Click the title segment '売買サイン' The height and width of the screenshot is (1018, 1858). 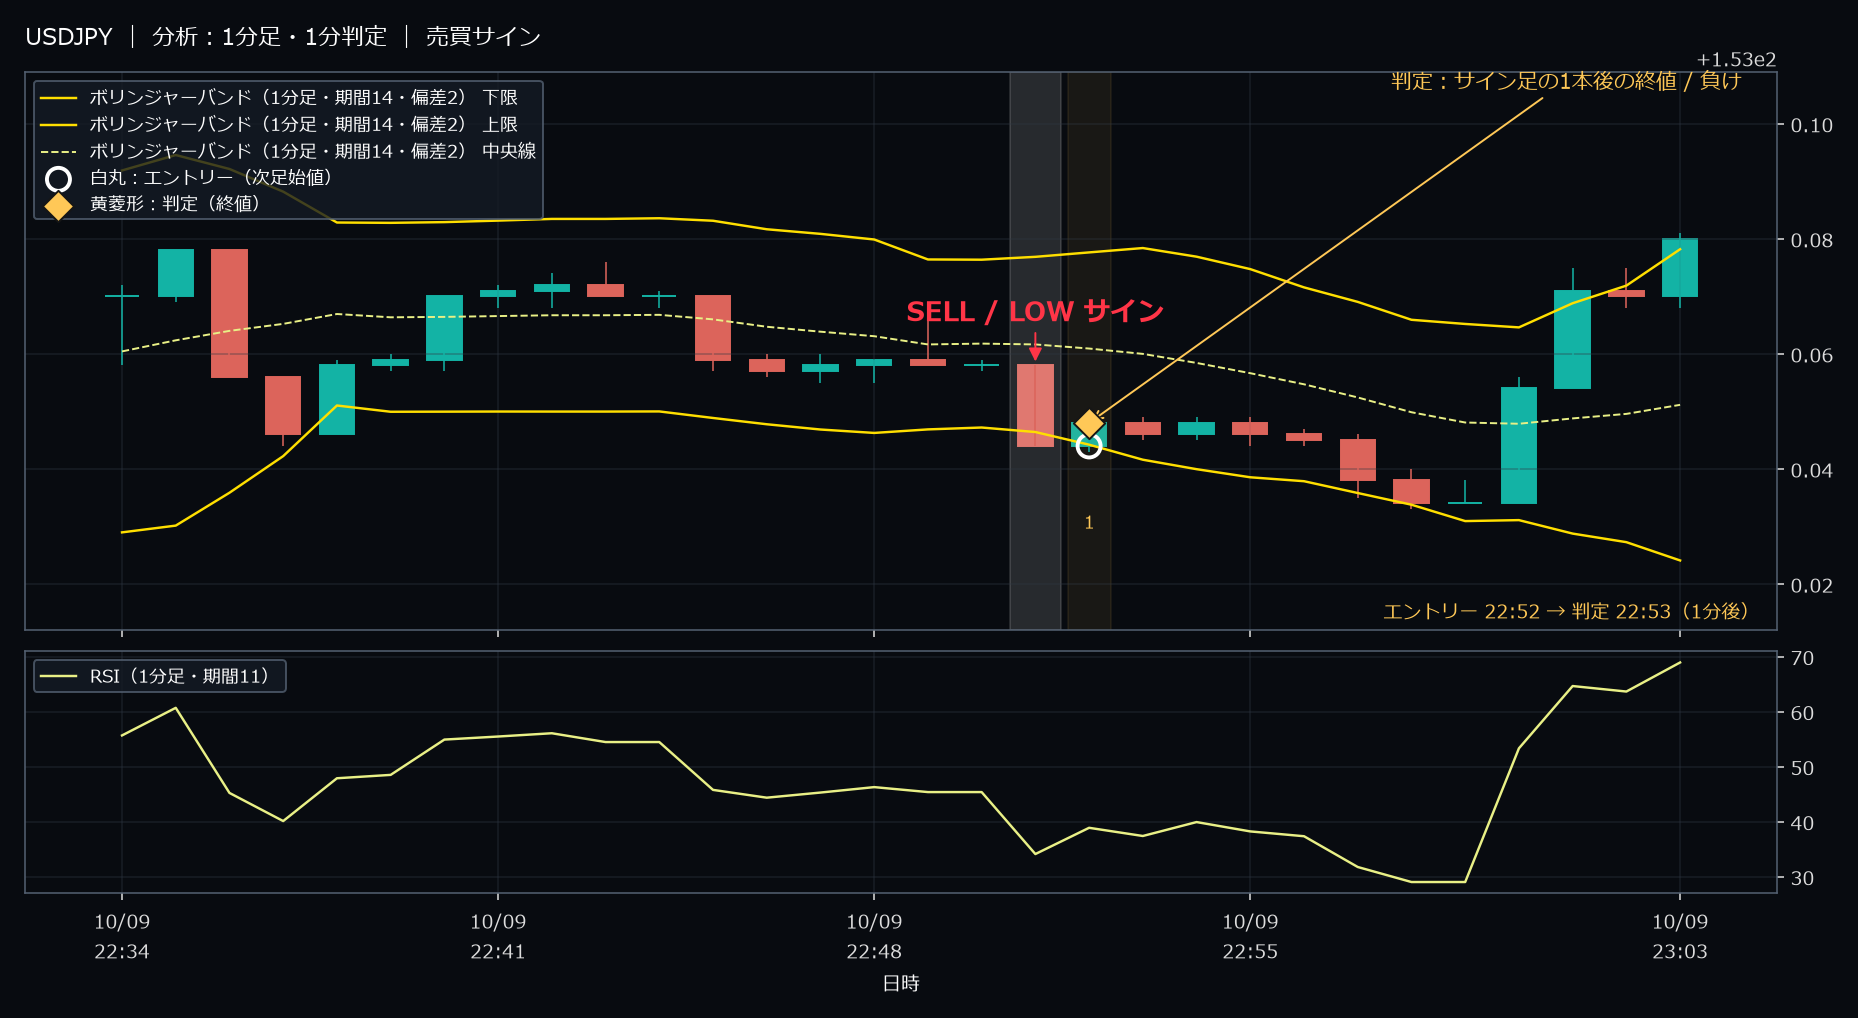483,37
